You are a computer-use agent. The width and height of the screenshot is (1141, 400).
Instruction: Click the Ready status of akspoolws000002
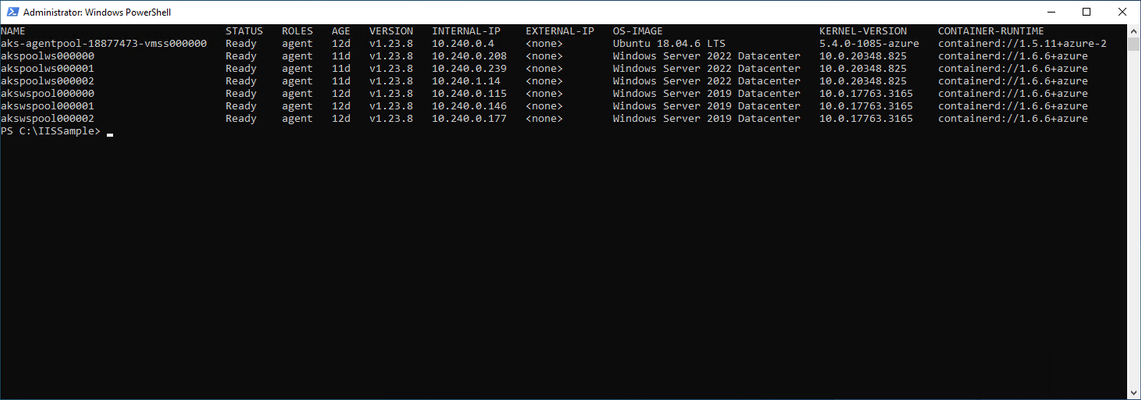(241, 81)
